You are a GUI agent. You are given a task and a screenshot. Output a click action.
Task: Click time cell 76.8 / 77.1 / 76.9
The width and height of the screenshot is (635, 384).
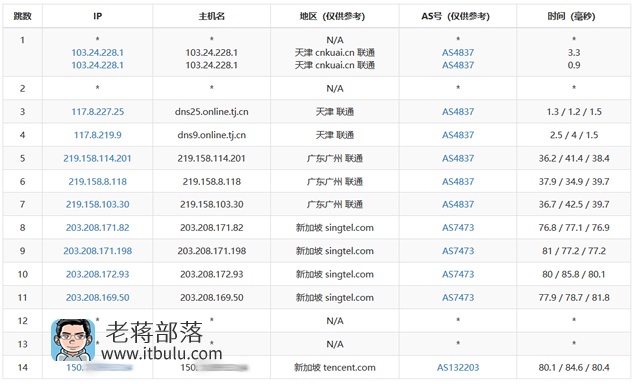(x=574, y=228)
